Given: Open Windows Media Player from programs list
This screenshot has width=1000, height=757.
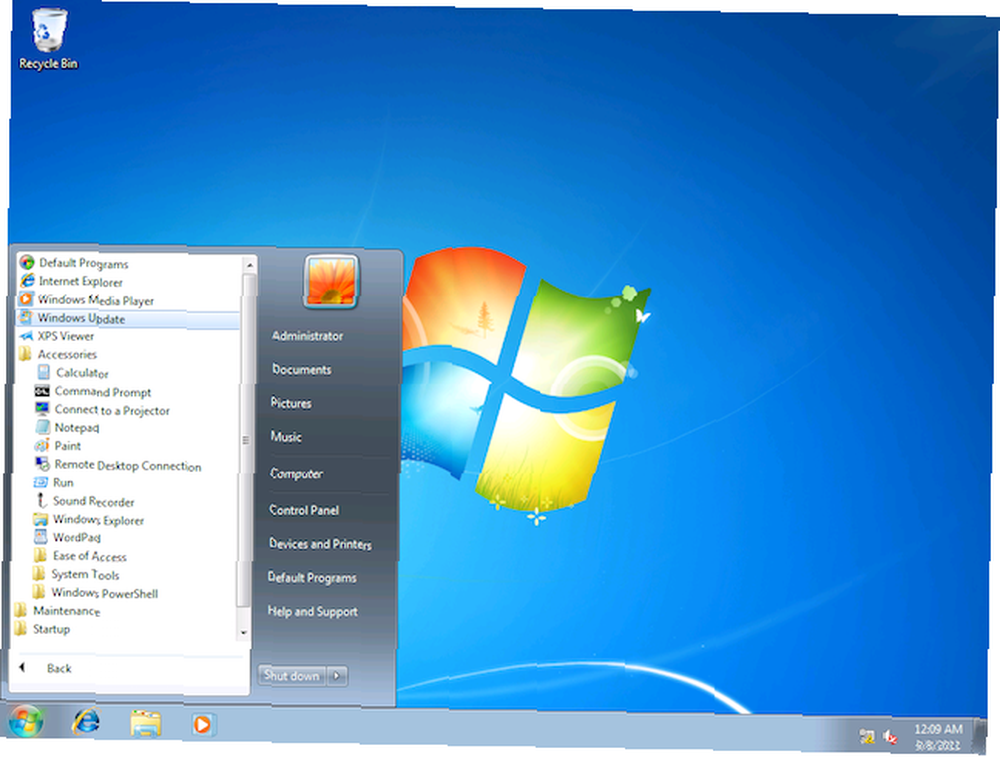Looking at the screenshot, I should tap(86, 300).
